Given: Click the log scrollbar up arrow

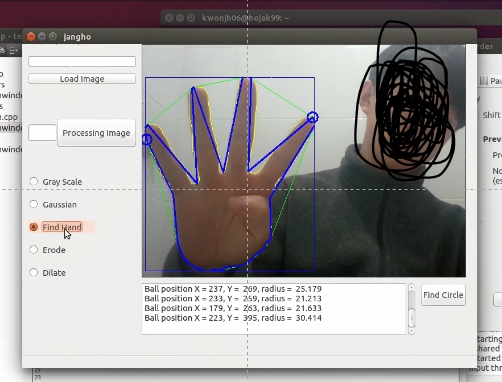Looking at the screenshot, I should [412, 287].
